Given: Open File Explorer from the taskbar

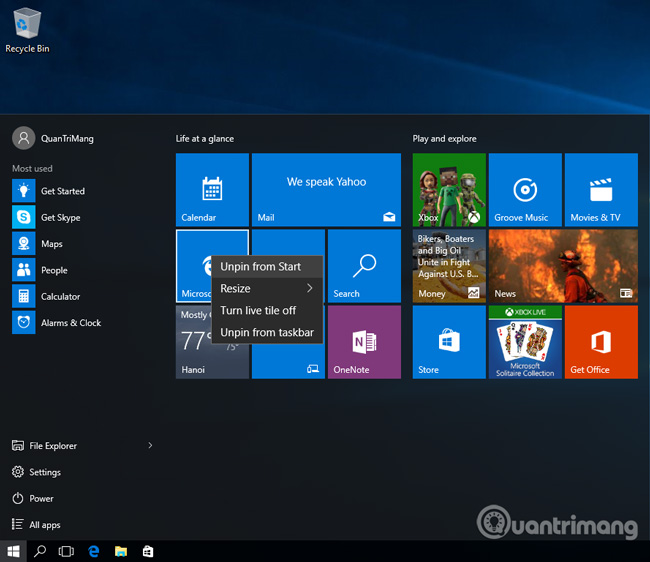Looking at the screenshot, I should point(121,551).
